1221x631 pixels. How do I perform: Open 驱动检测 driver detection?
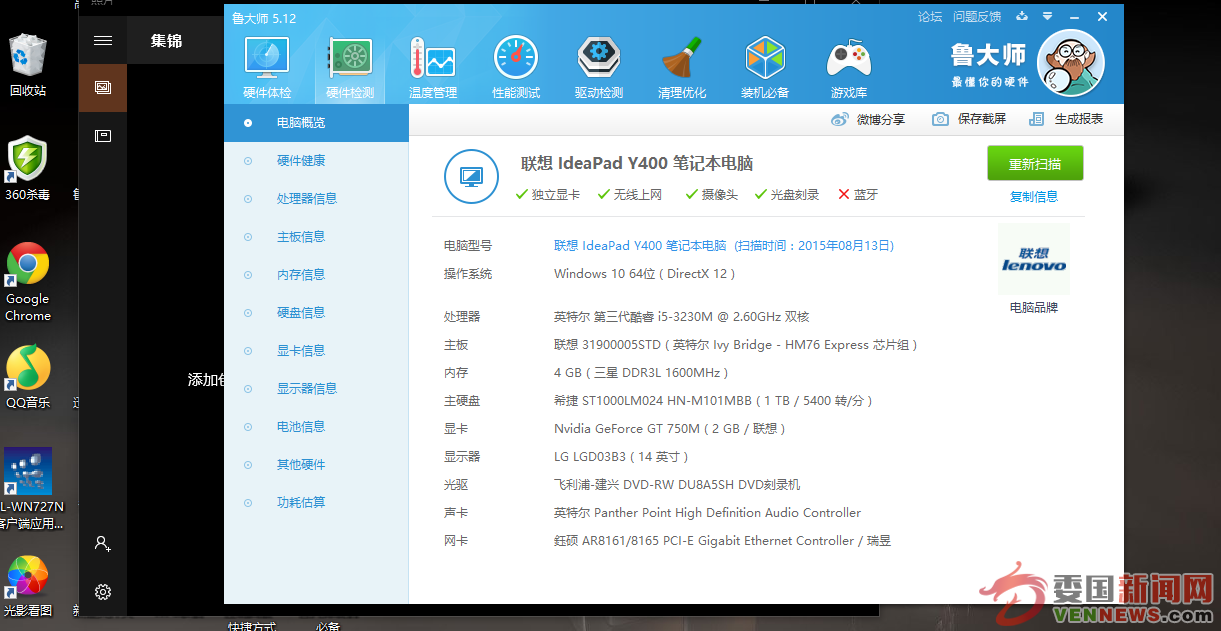[x=599, y=68]
